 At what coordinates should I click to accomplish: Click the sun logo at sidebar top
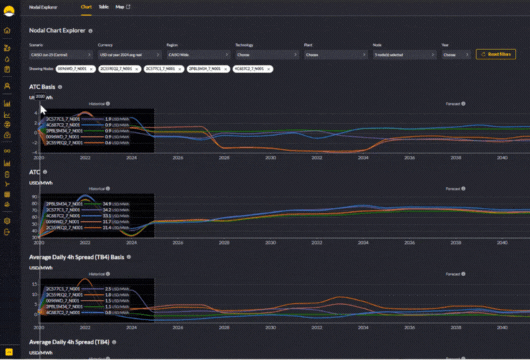click(x=9, y=10)
